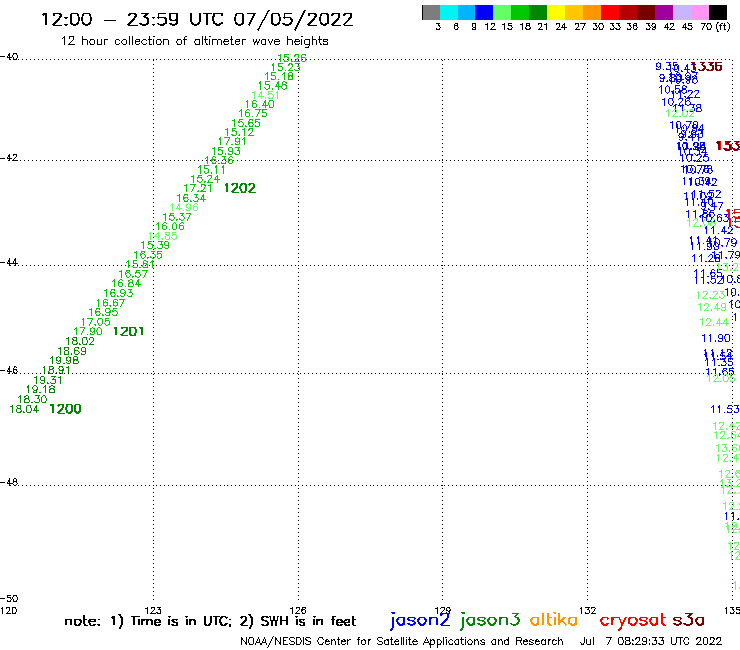Click the '1336' time marker near the top right
This screenshot has width=740, height=650.
(706, 67)
